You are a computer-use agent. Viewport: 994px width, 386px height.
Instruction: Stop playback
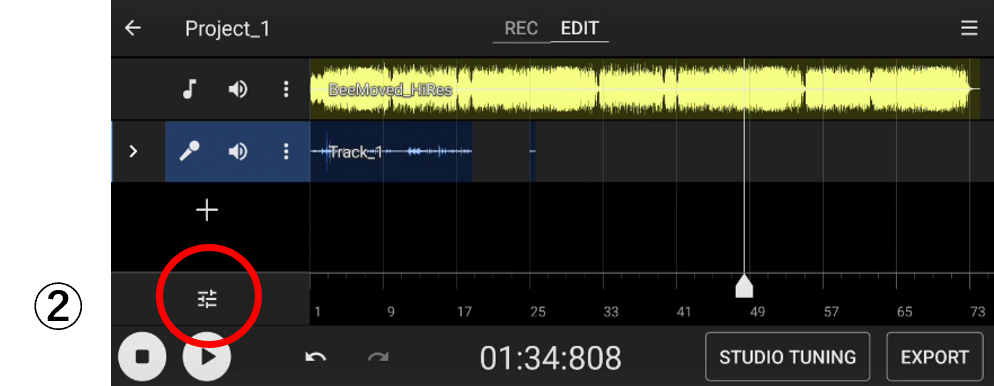(x=143, y=357)
